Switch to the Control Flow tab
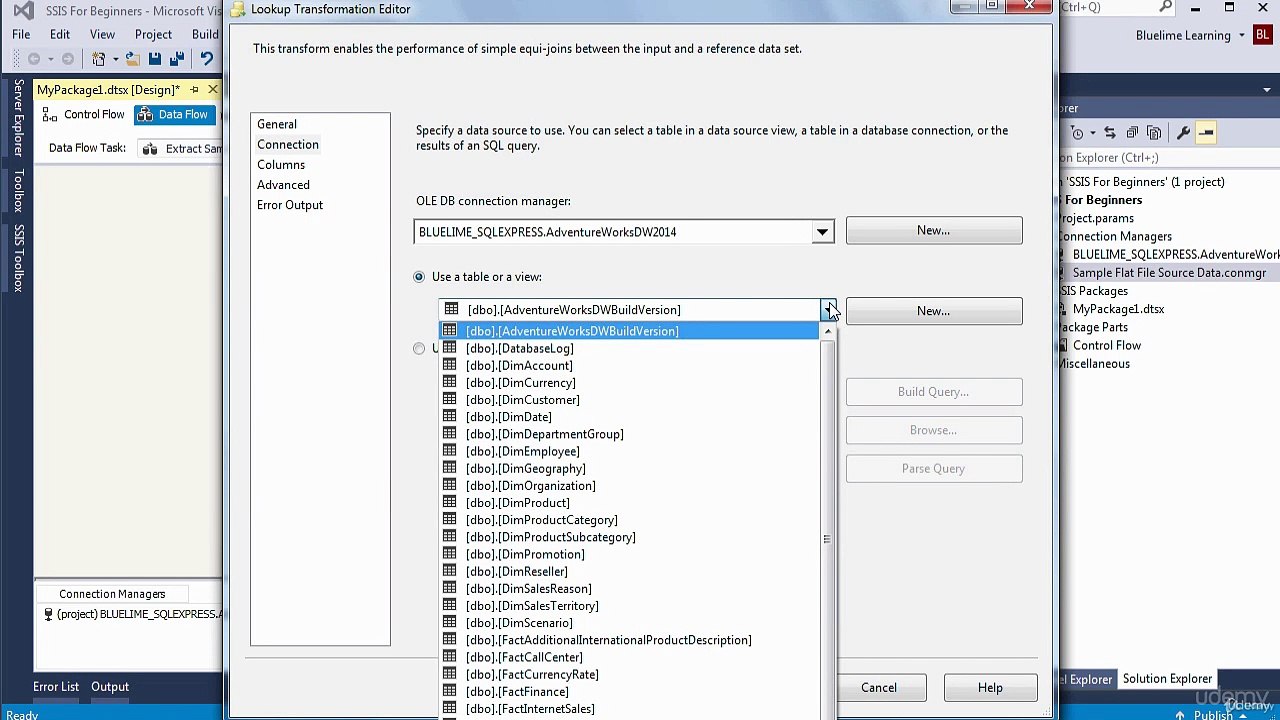This screenshot has width=1280, height=720. 84,114
